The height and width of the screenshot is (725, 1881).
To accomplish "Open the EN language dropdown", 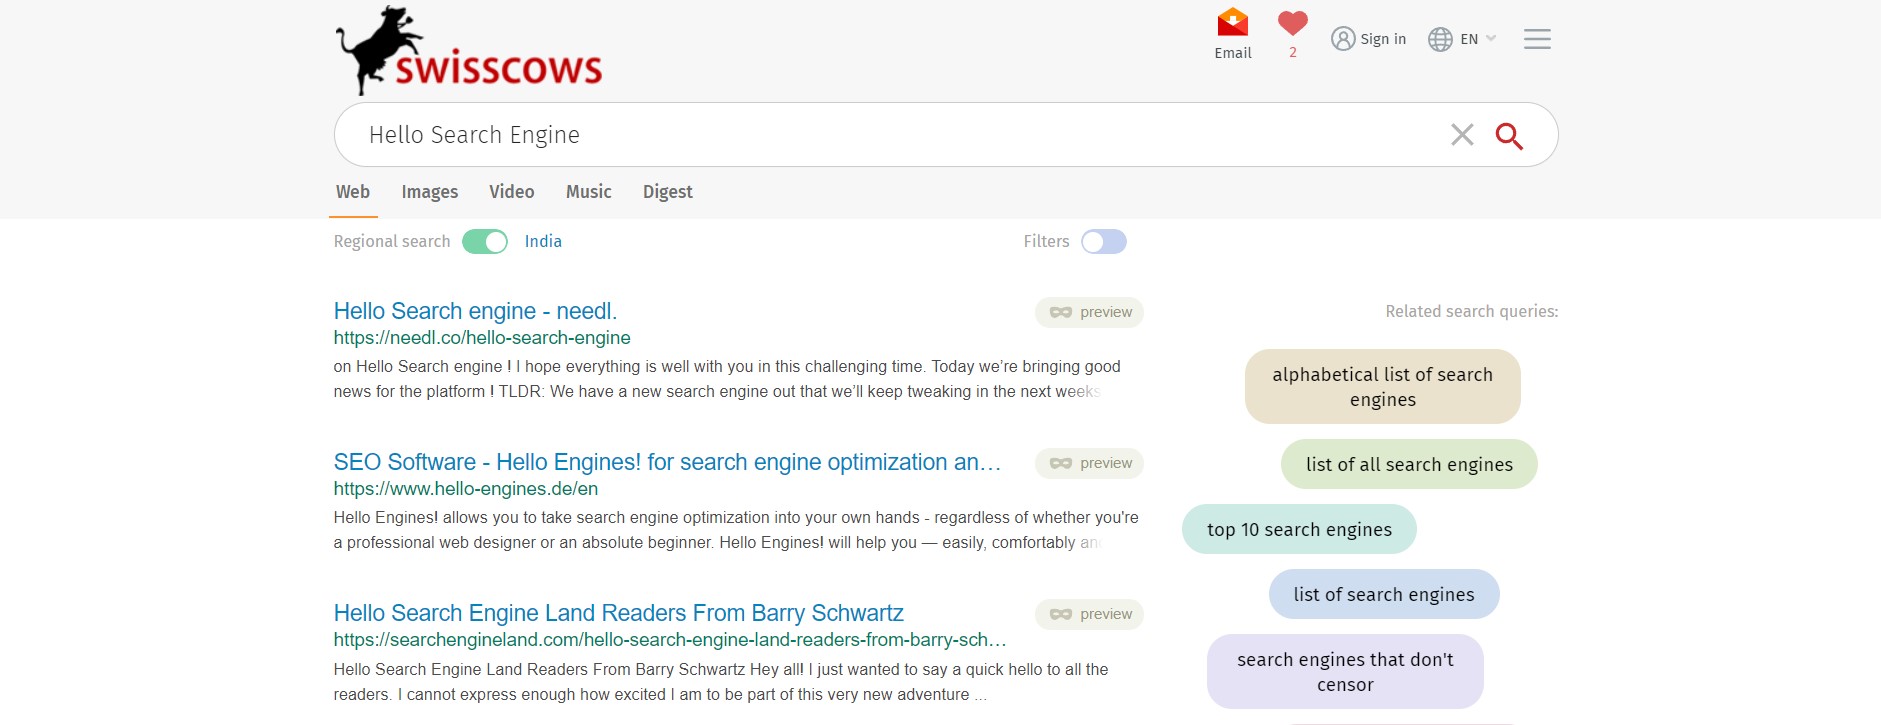I will point(1462,39).
